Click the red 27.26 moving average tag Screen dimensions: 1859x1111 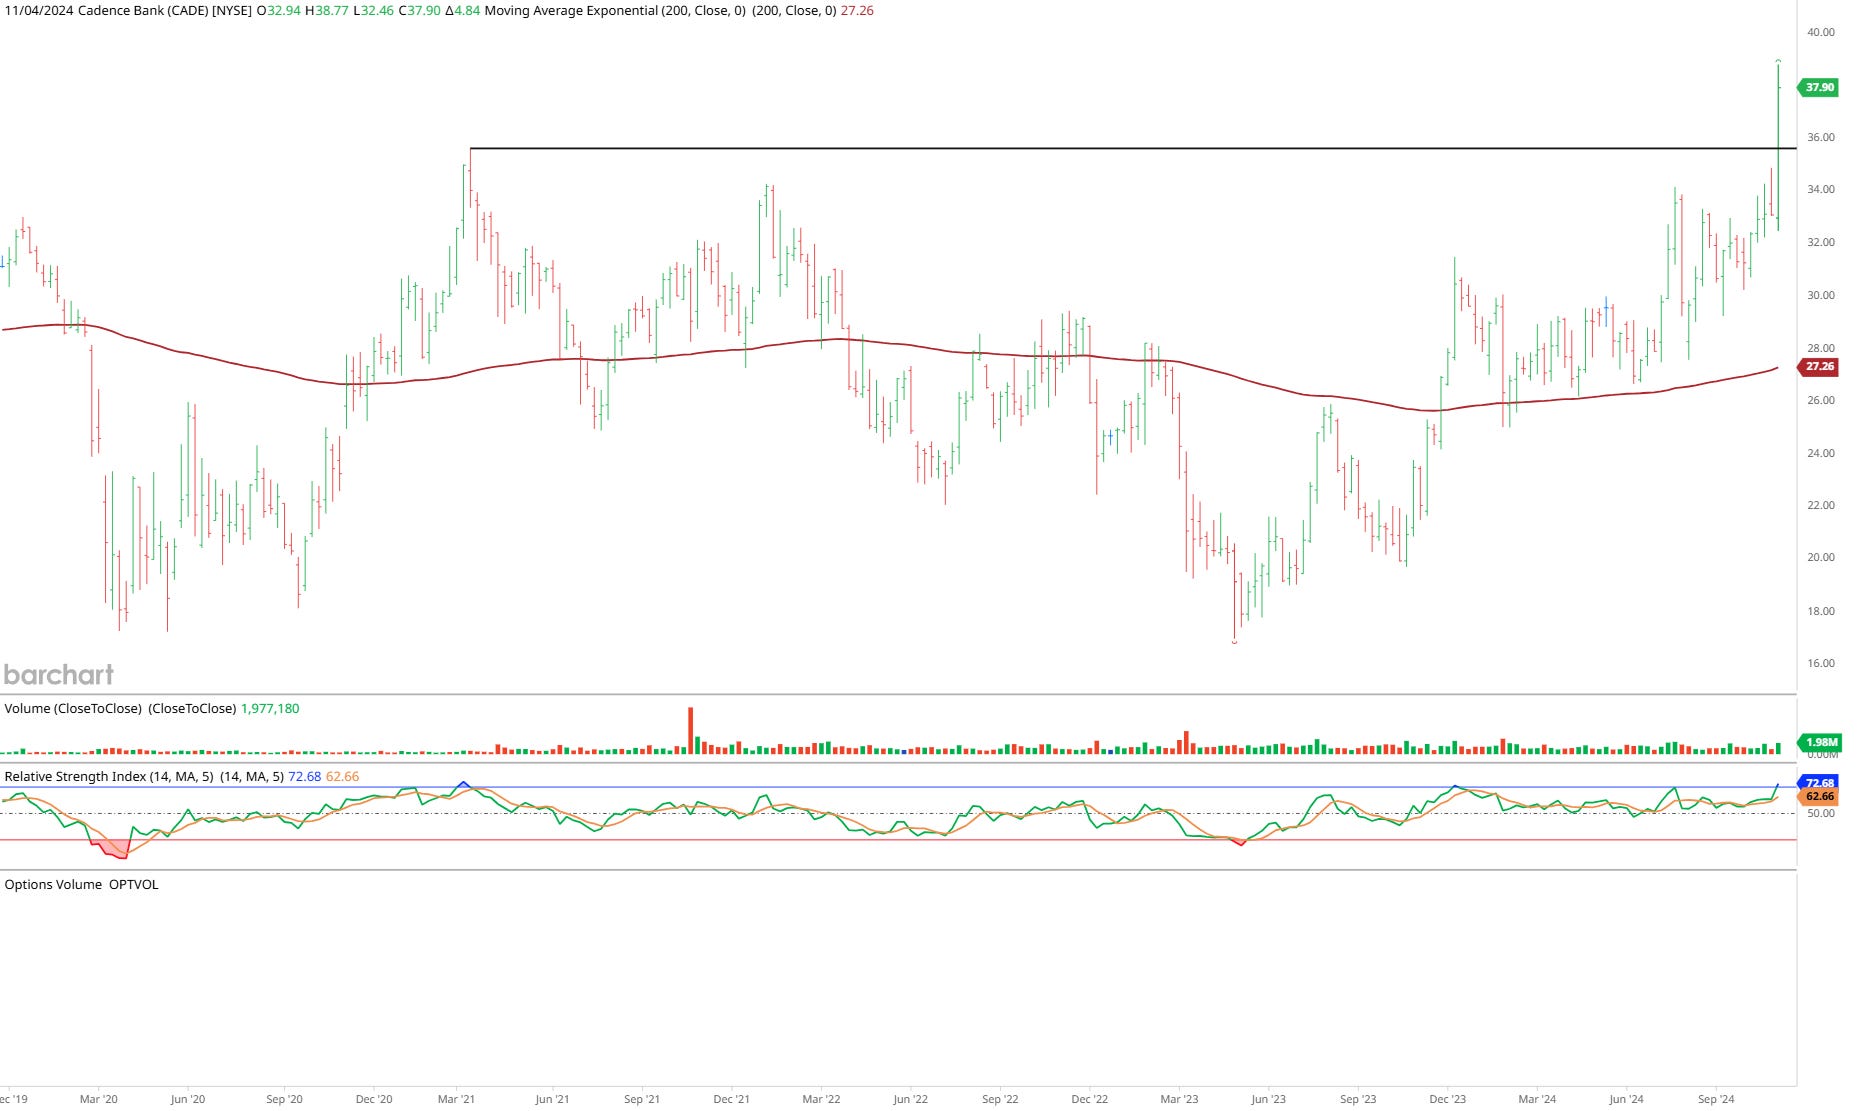coord(1819,366)
